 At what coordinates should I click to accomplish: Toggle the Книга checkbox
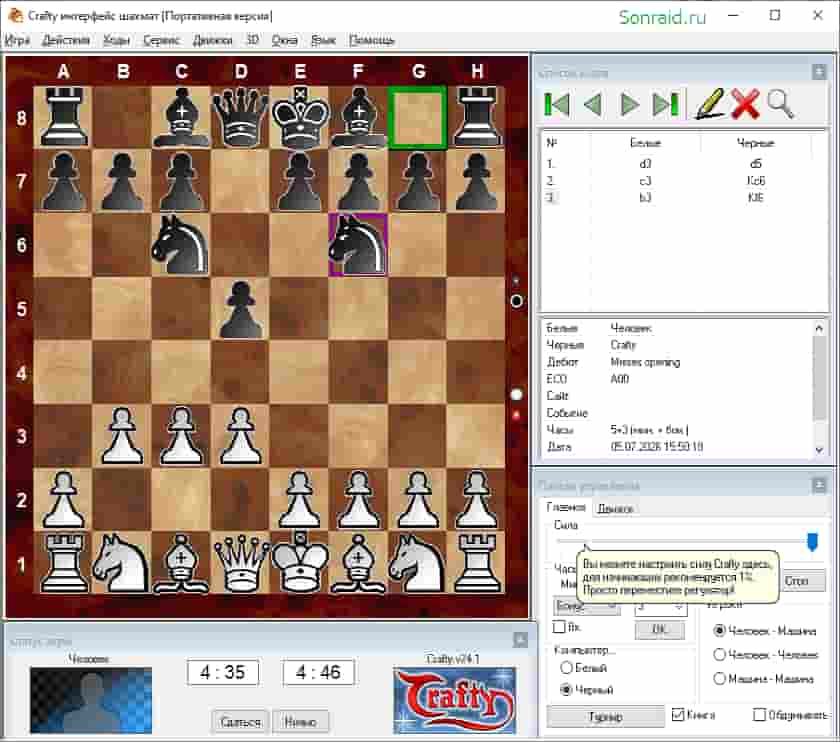[x=693, y=714]
